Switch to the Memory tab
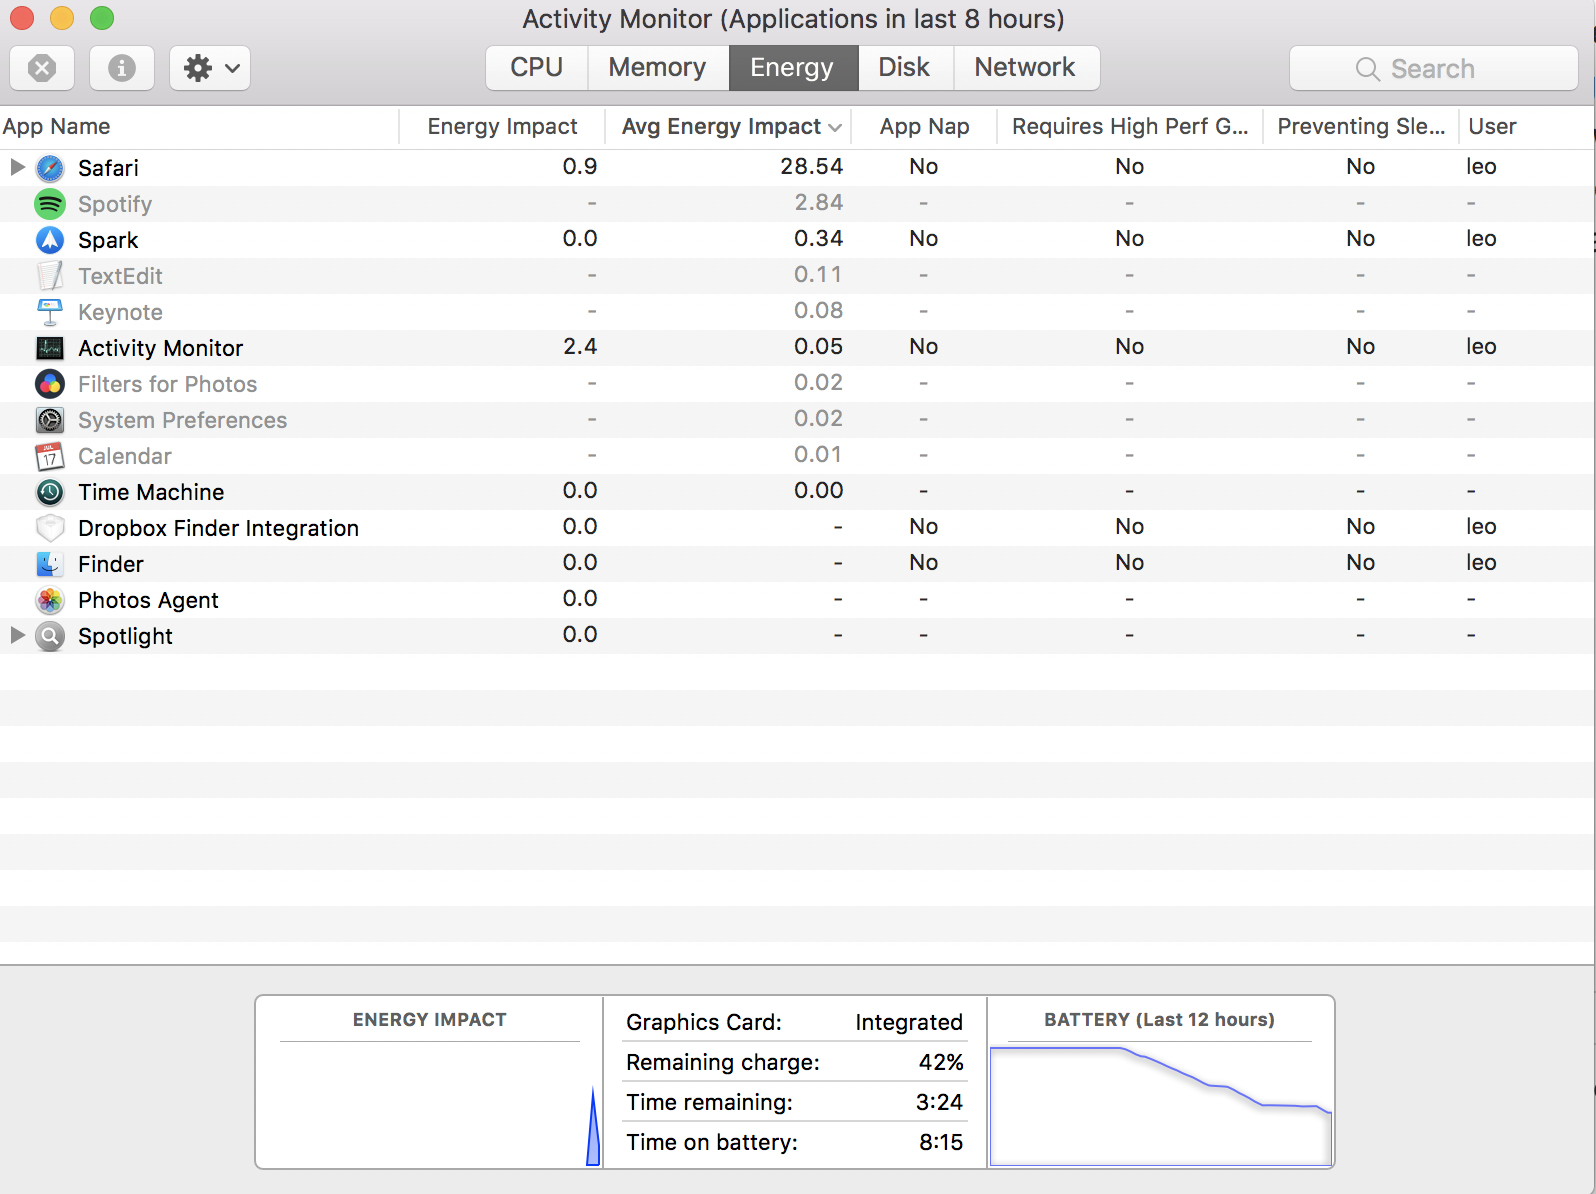This screenshot has height=1194, width=1596. [658, 67]
